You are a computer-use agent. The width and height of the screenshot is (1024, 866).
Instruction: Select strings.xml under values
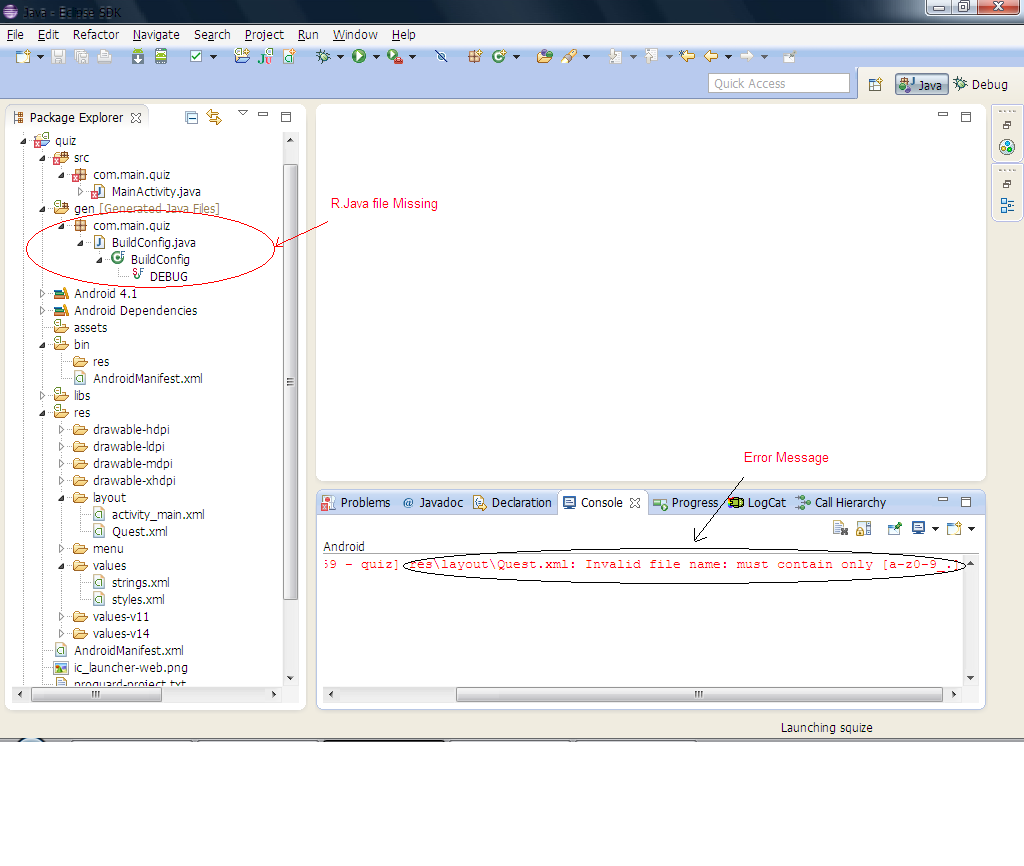coord(140,583)
